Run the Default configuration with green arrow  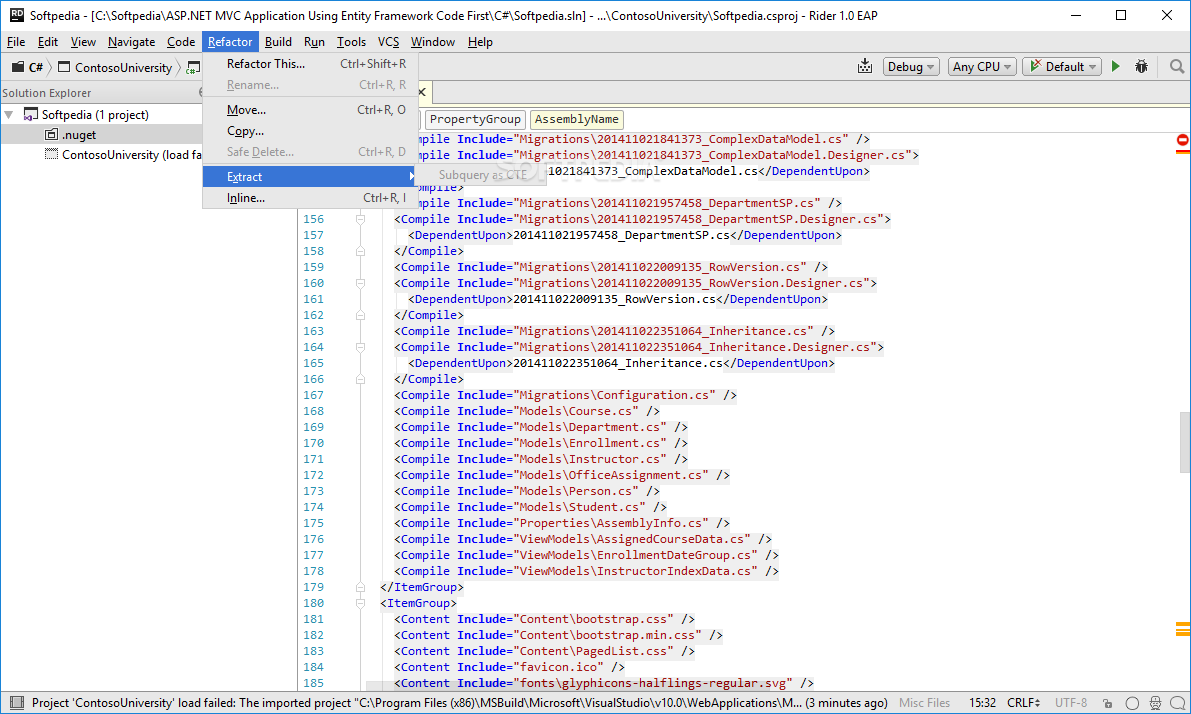point(1116,67)
